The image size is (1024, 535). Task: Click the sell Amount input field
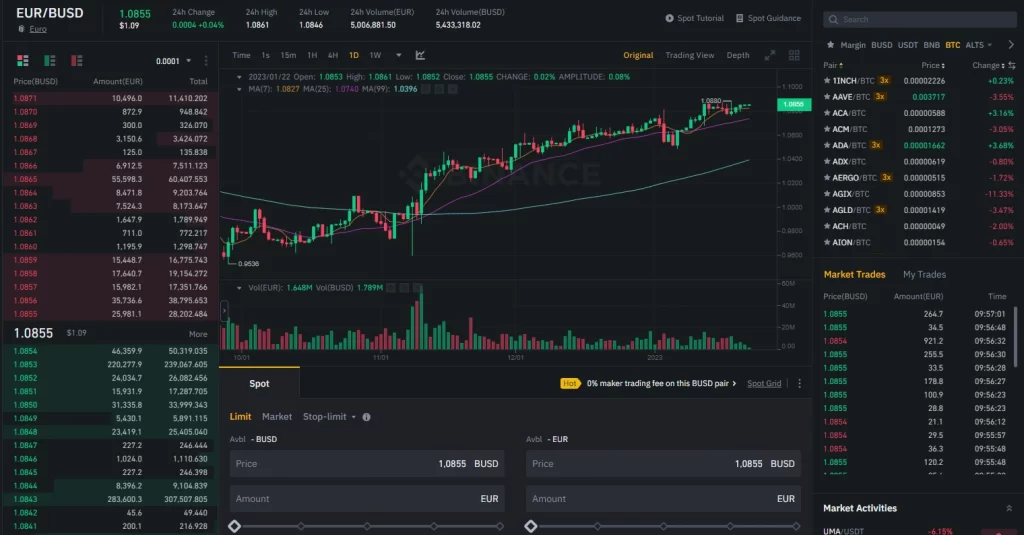coord(663,499)
